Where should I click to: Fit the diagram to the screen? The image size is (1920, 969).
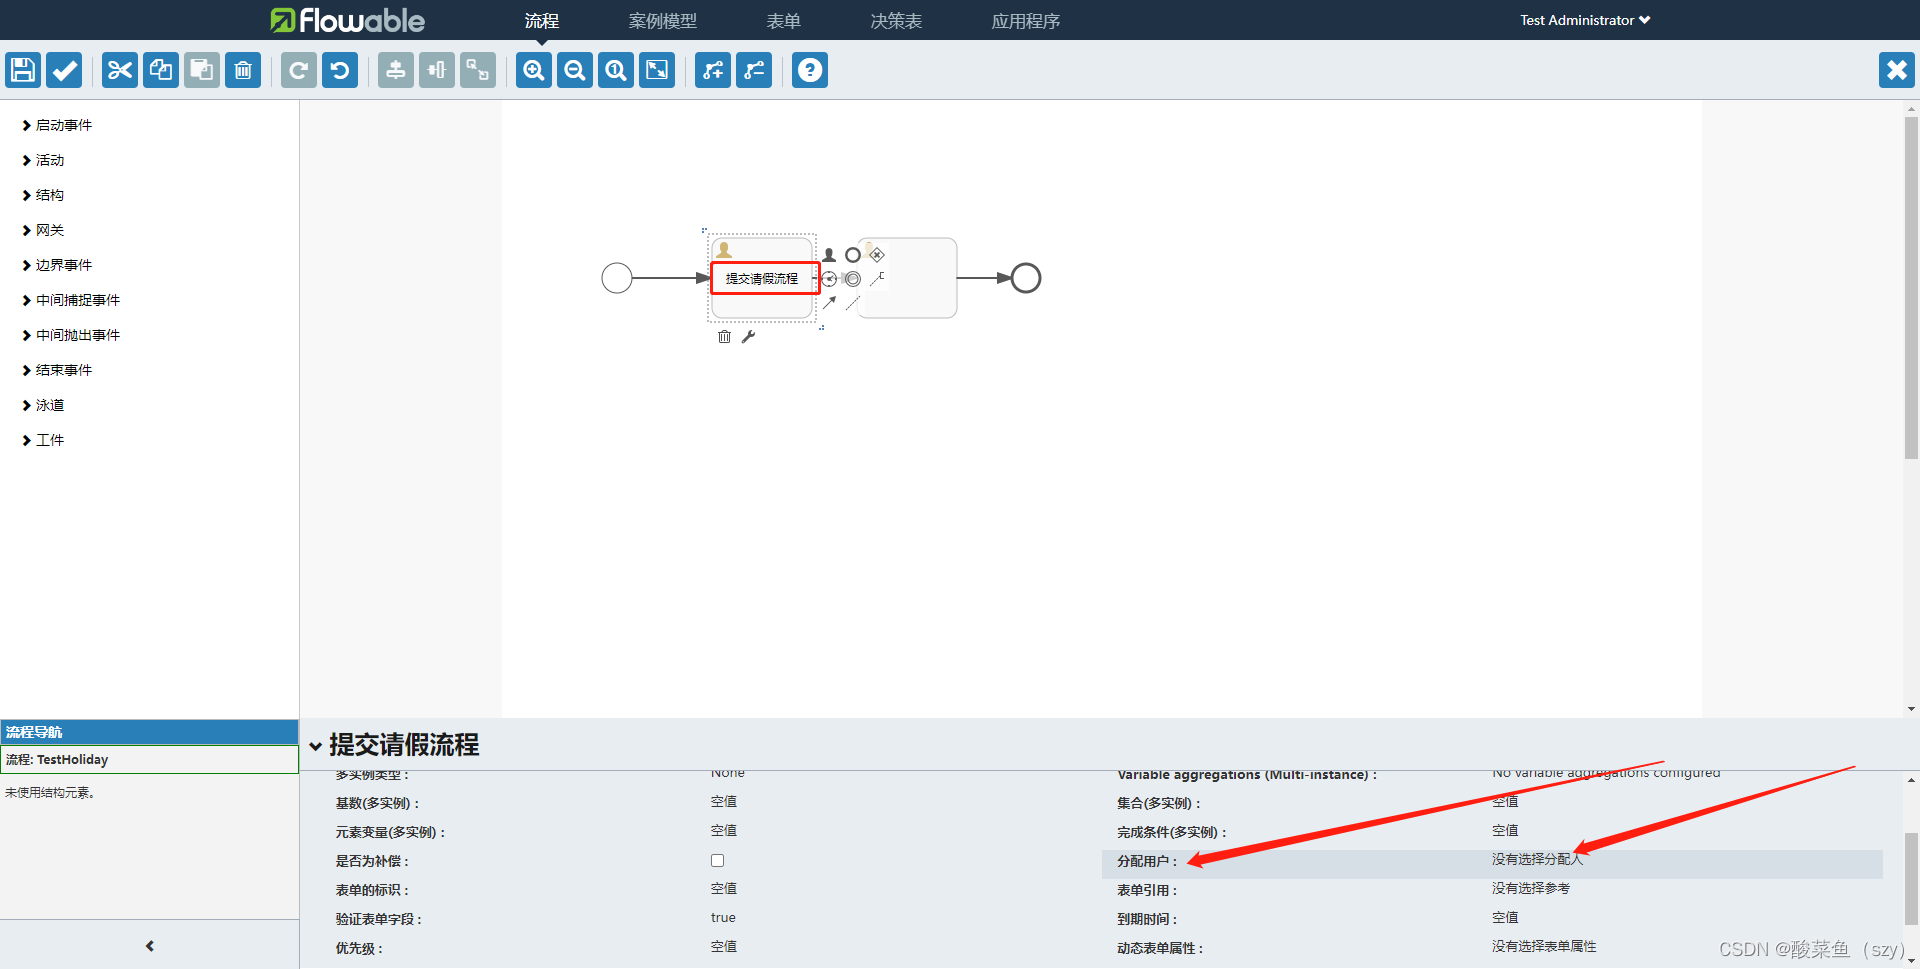[657, 70]
